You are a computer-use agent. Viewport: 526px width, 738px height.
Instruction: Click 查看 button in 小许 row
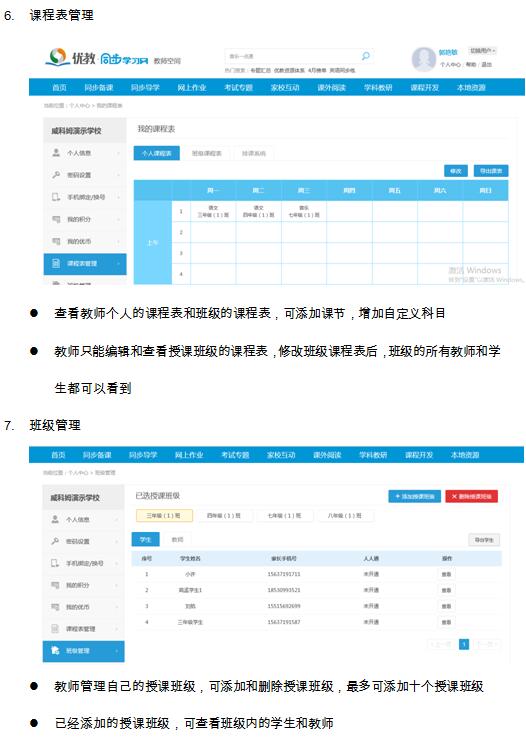click(x=446, y=574)
